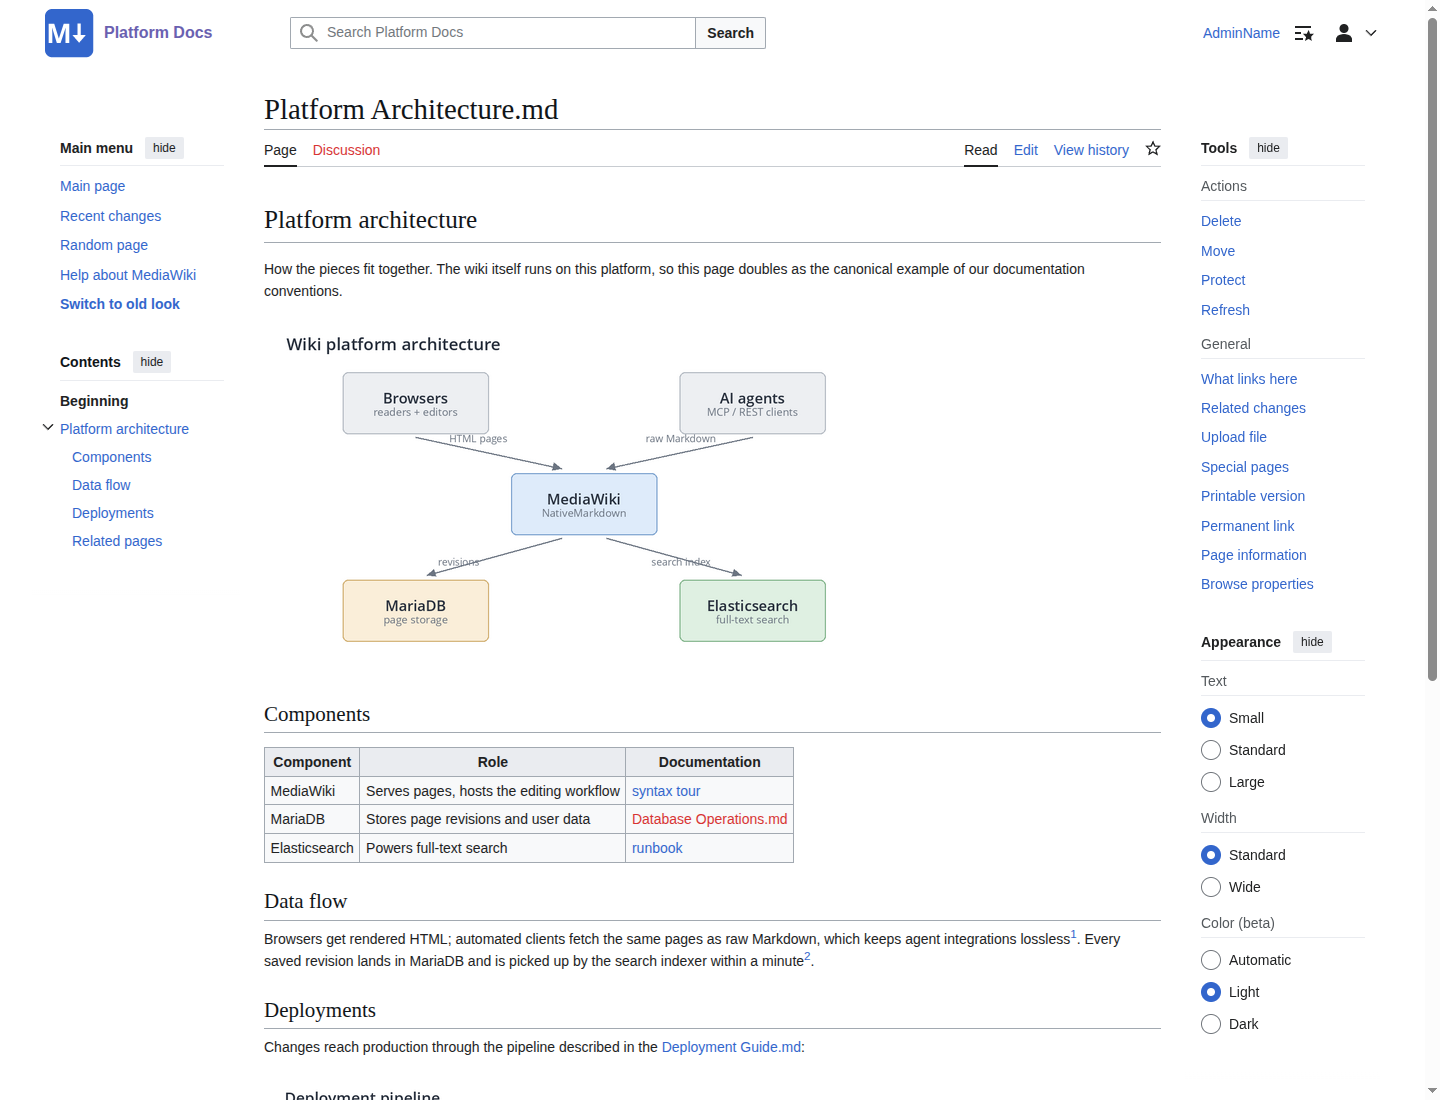
Task: Open AdminName user page link
Action: [x=1241, y=33]
